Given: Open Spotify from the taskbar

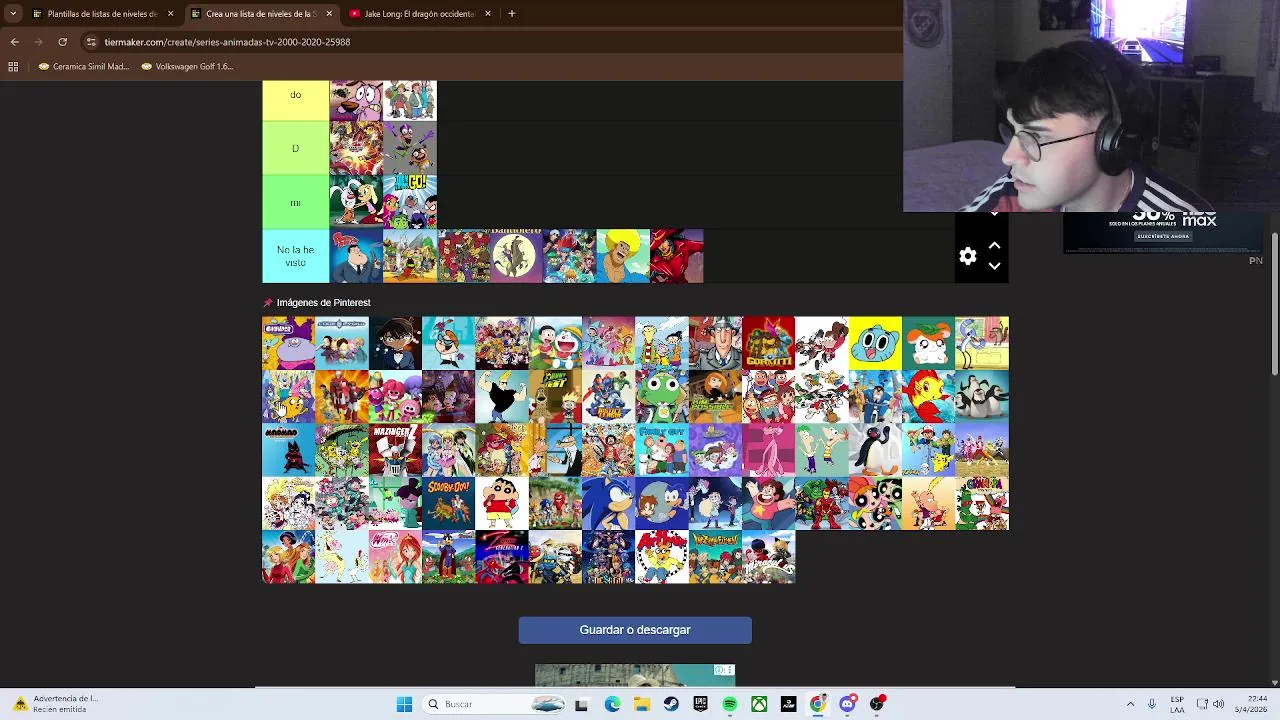Looking at the screenshot, I should (730, 704).
